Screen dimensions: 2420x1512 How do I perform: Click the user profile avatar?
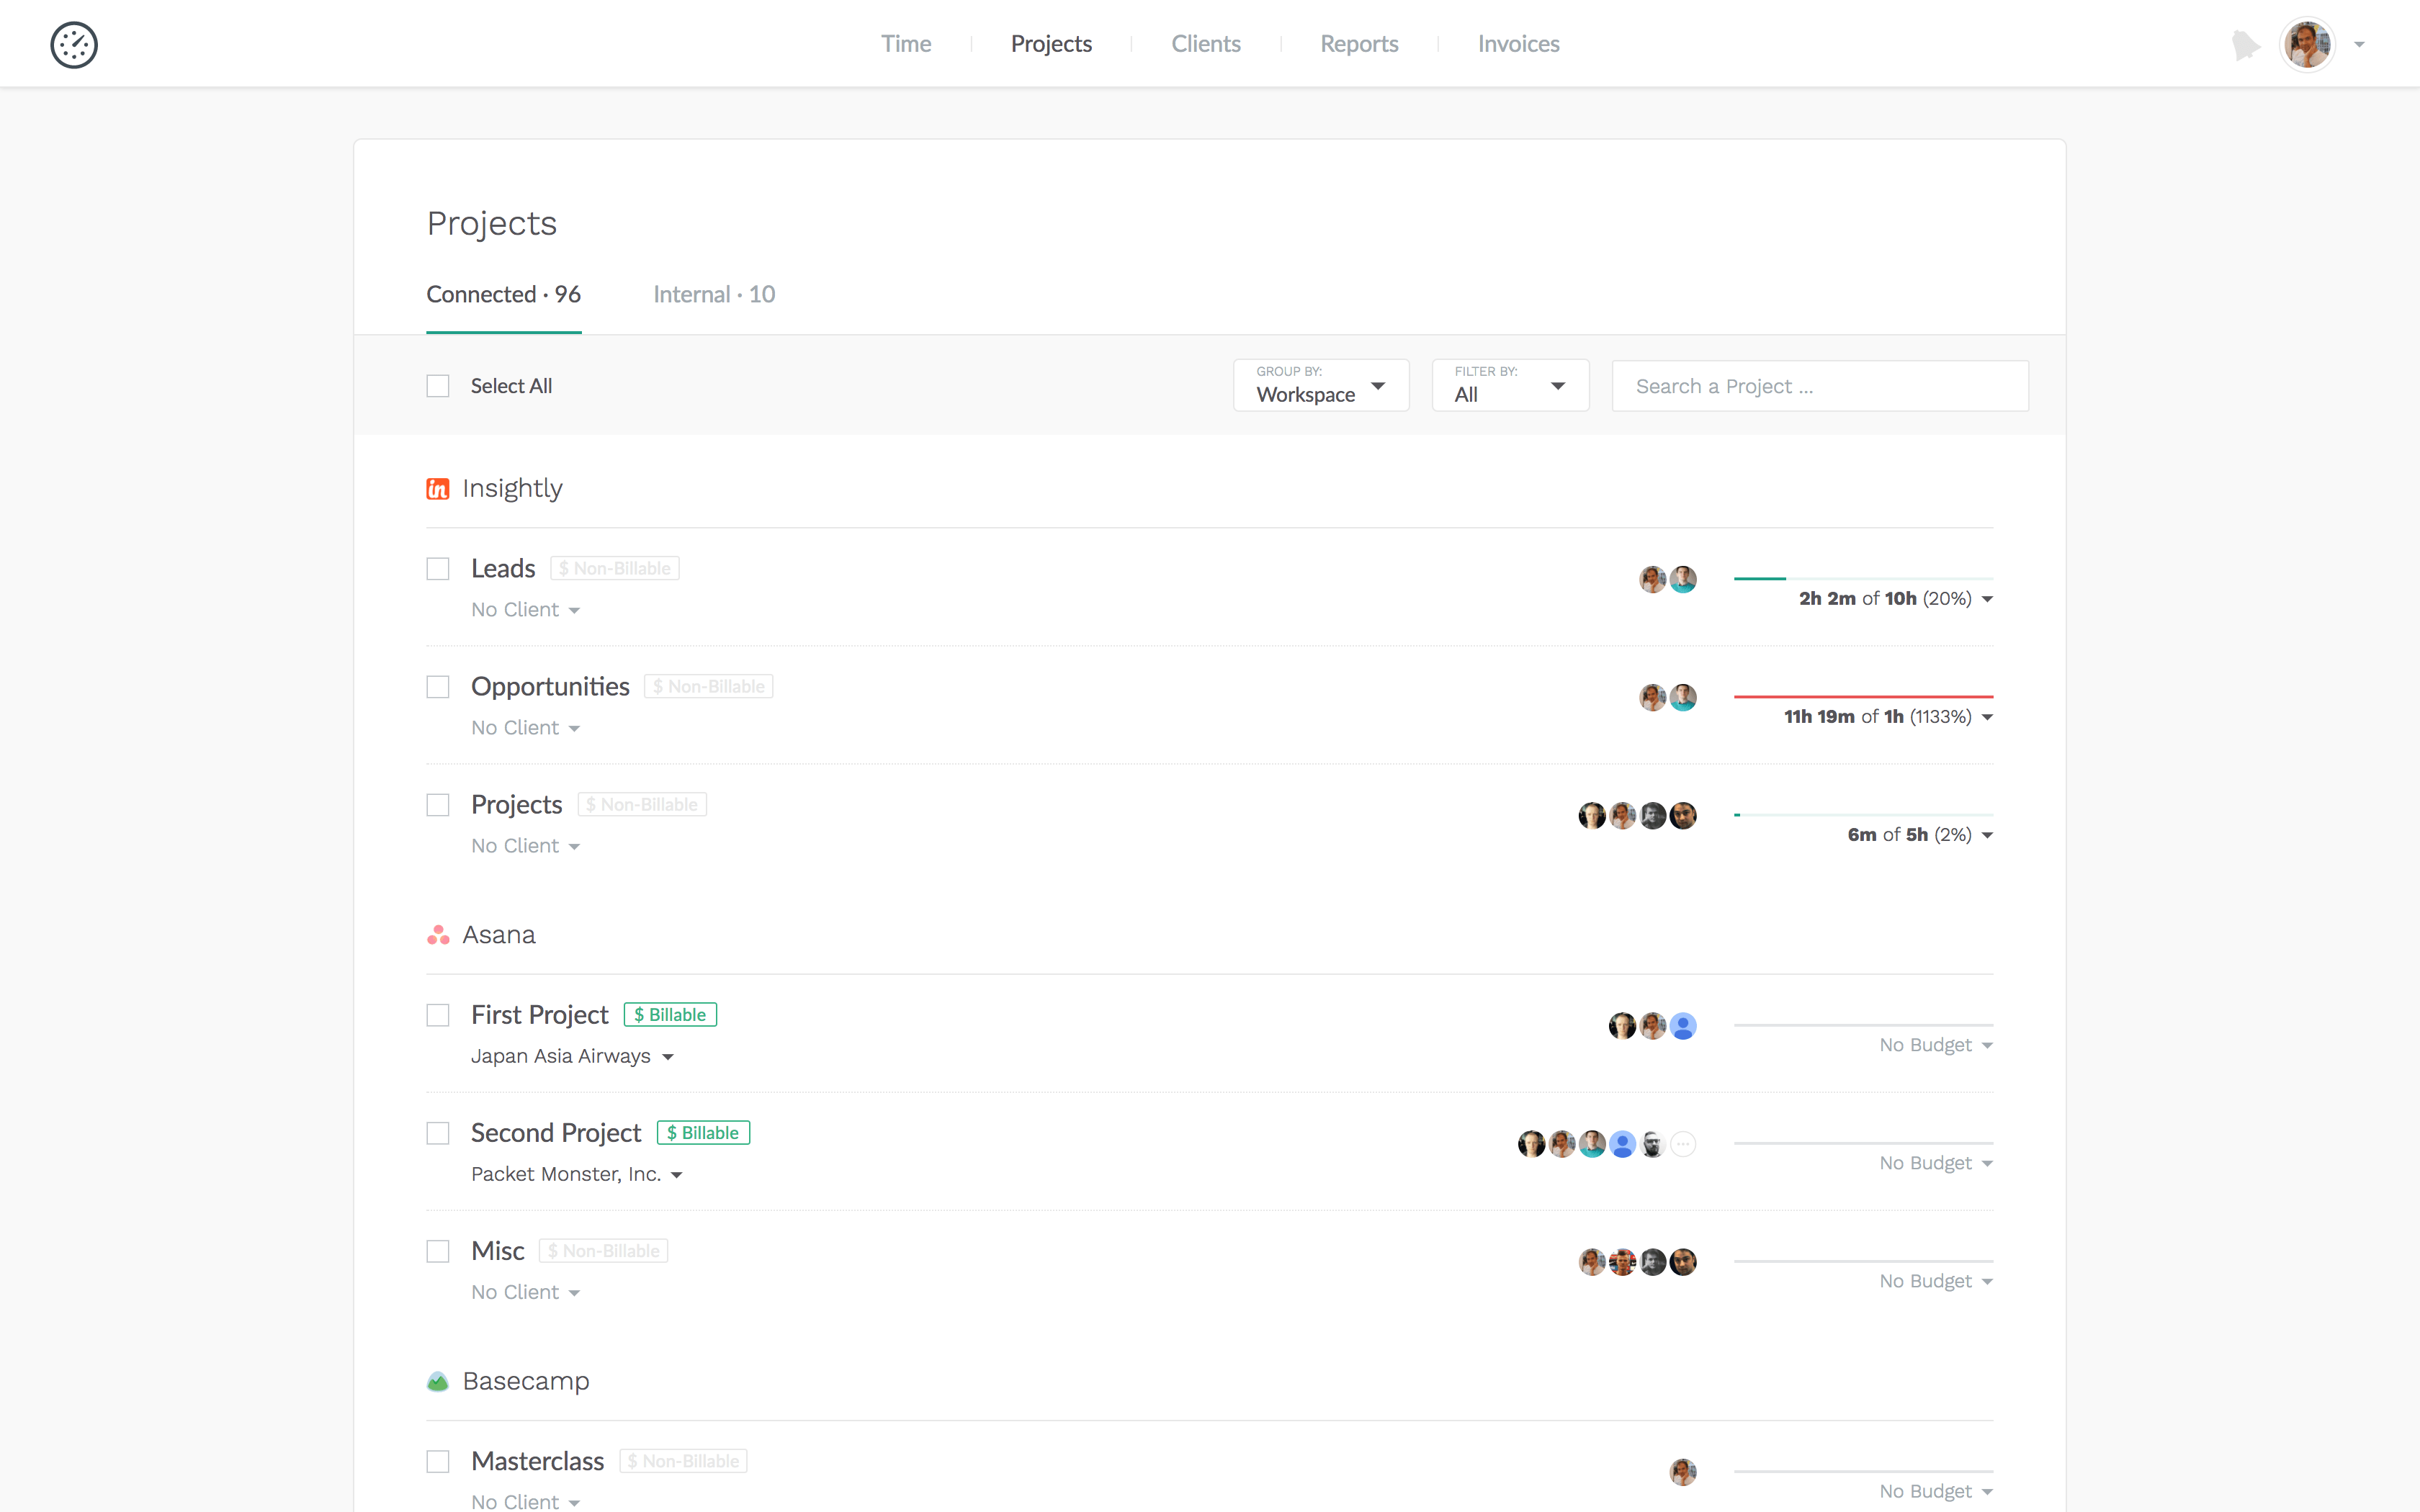click(x=2307, y=45)
